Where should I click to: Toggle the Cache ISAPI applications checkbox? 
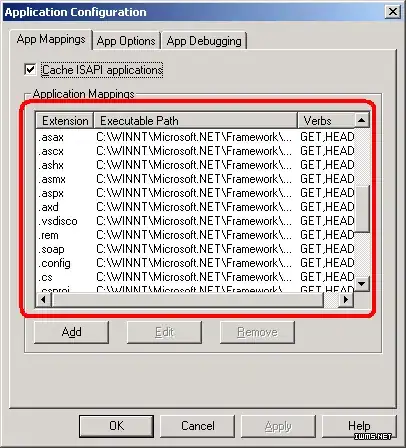click(x=30, y=70)
